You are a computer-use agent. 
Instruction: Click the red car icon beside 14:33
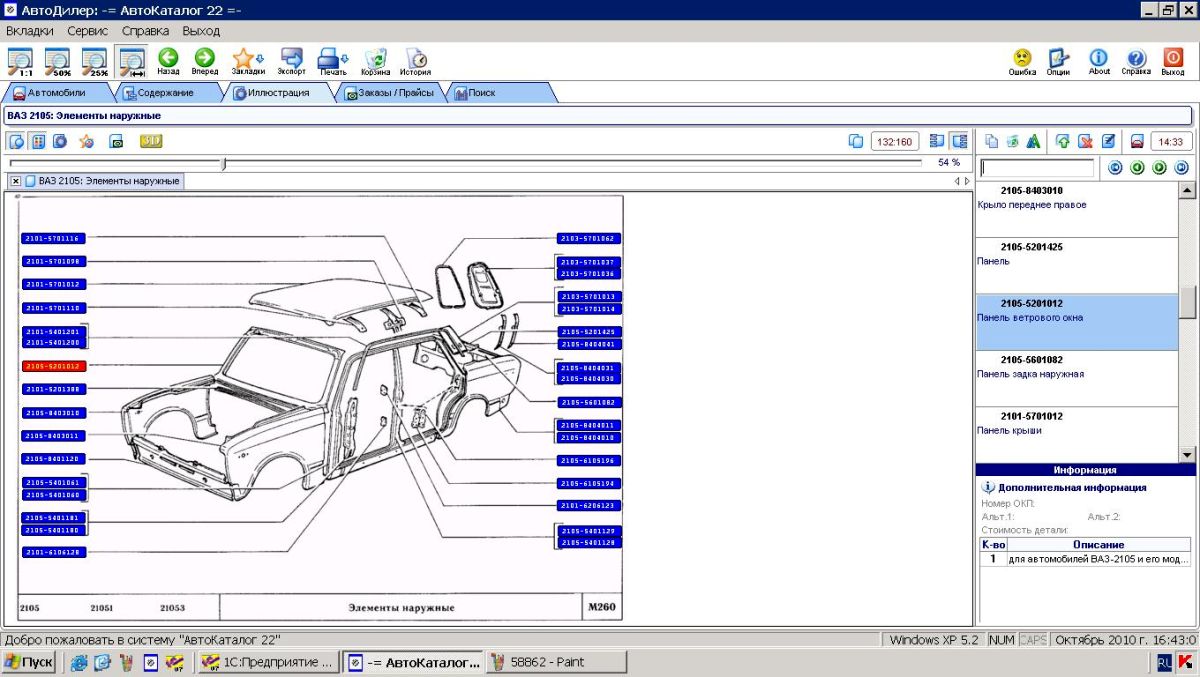point(1136,141)
